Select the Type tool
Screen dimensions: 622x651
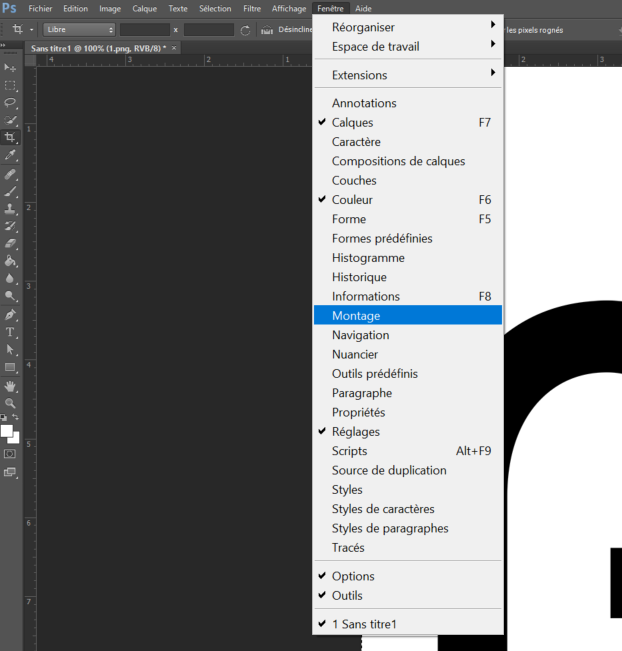[x=10, y=332]
